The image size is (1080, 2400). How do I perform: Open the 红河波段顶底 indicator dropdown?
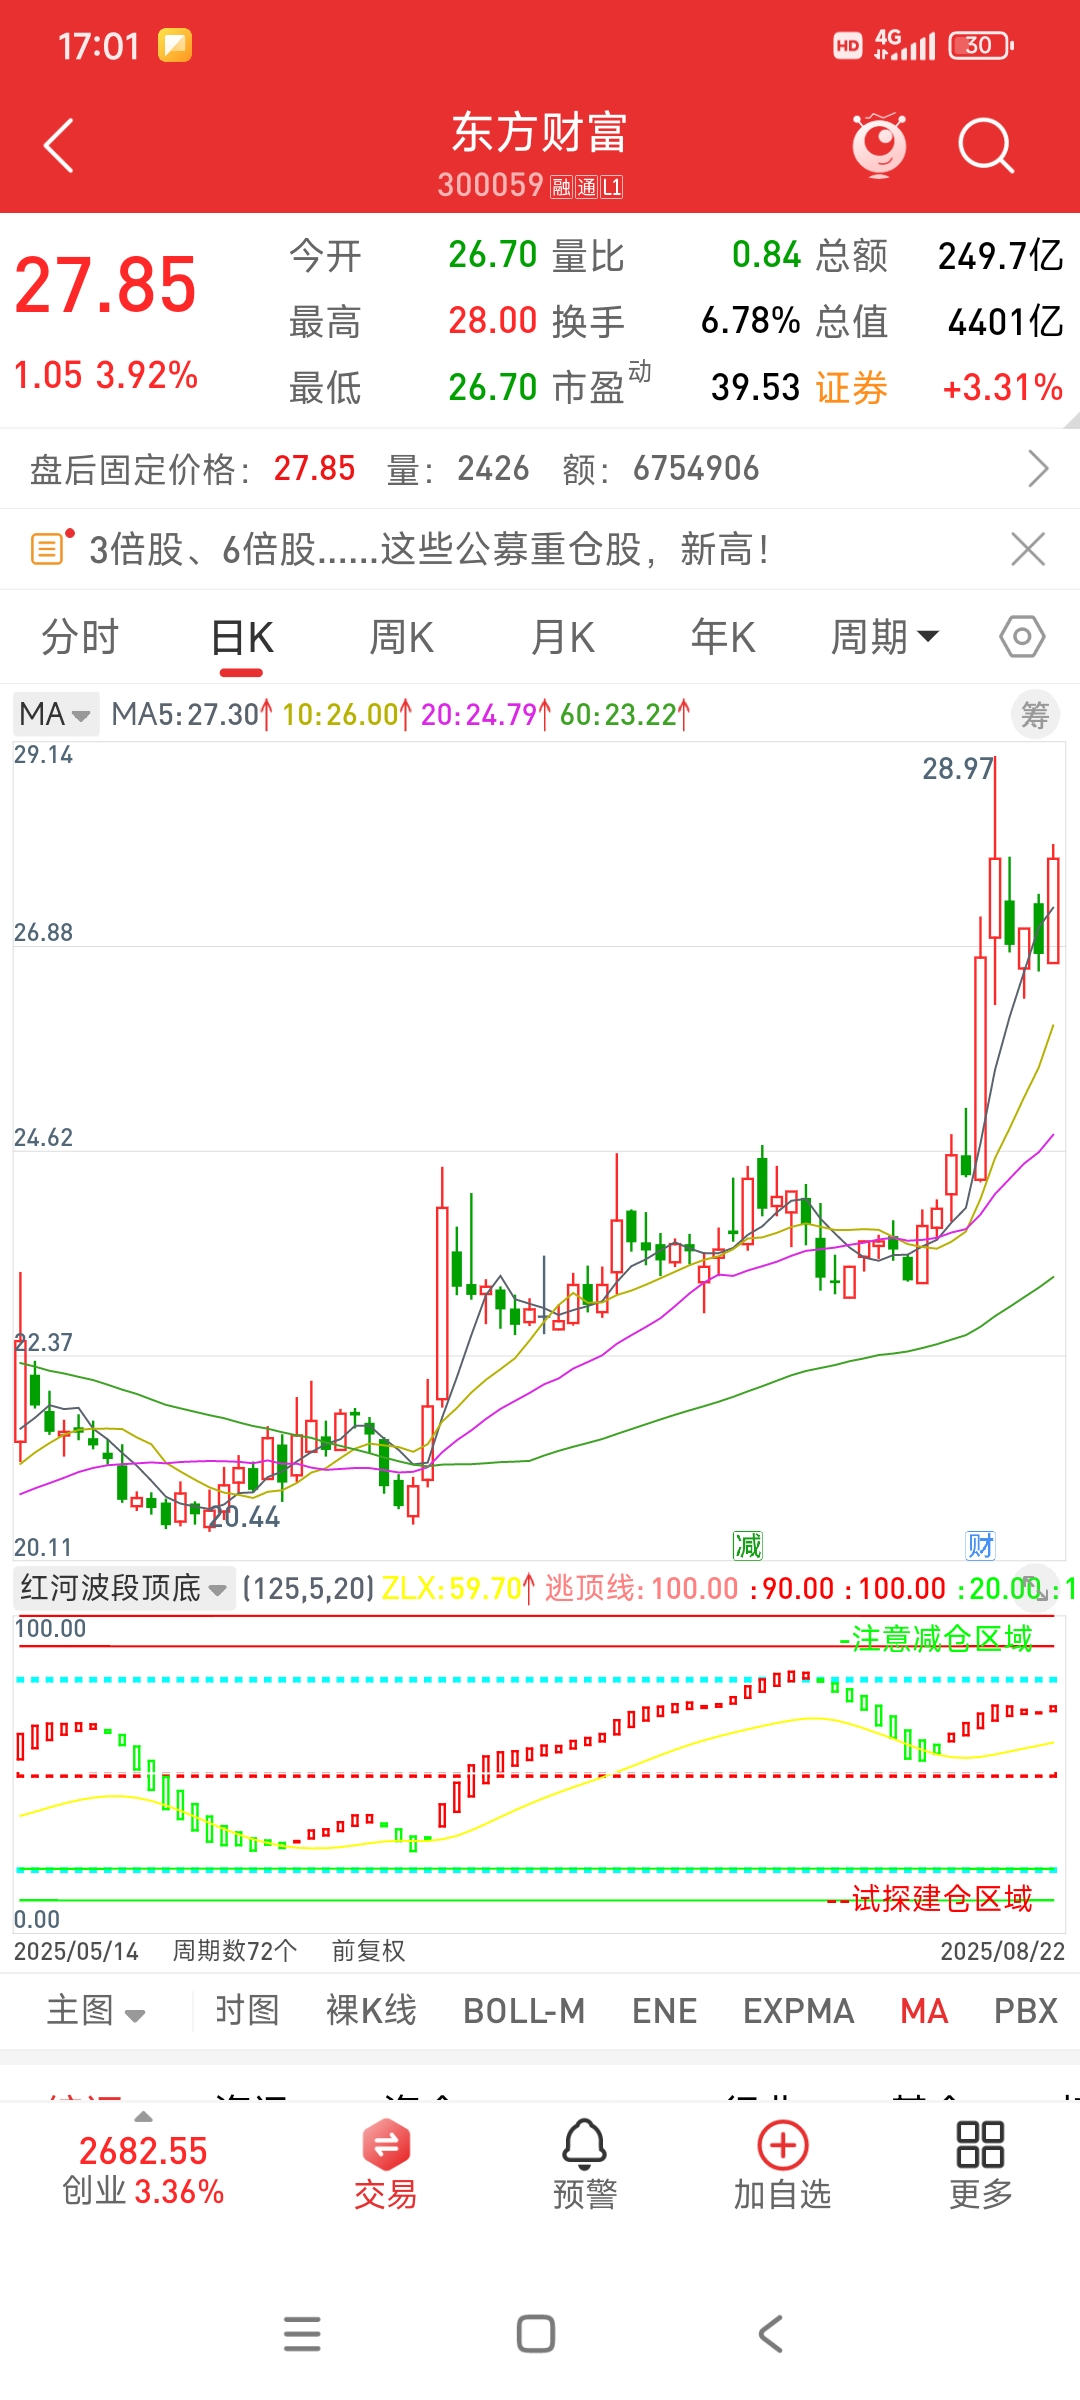(124, 1588)
